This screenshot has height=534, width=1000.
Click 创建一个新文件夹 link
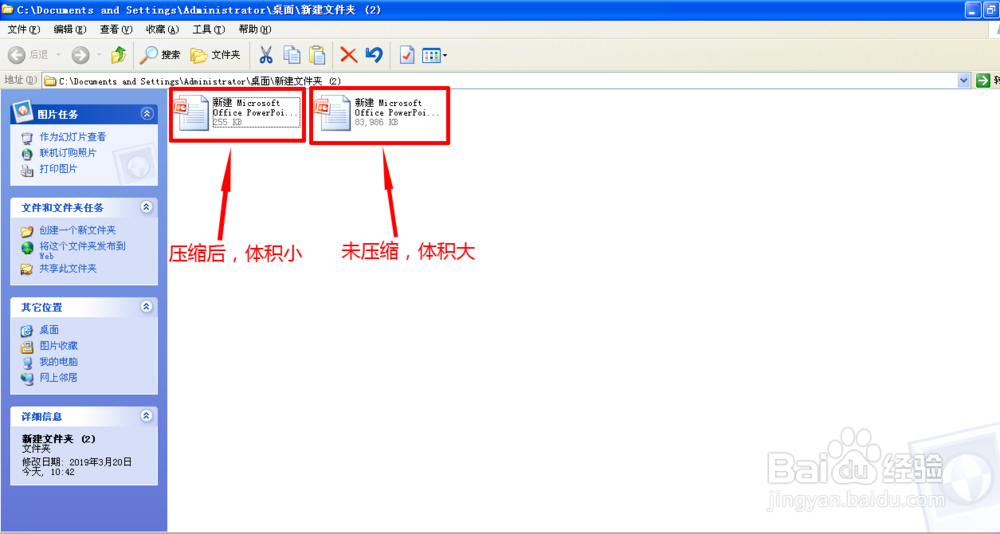78,230
